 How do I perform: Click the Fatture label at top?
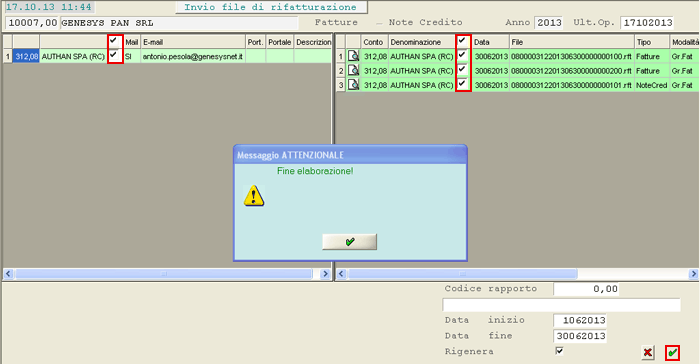click(336, 22)
